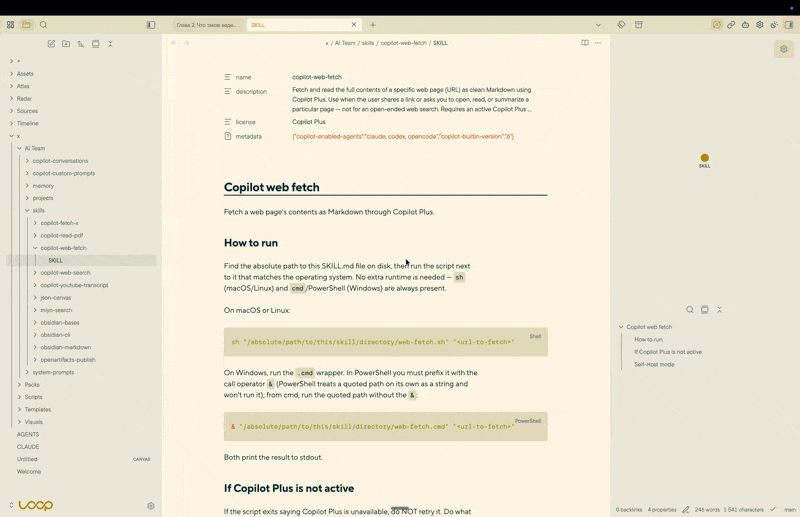
Task: Go to 'copilot-web-fetch' in breadcrumb
Action: click(404, 43)
